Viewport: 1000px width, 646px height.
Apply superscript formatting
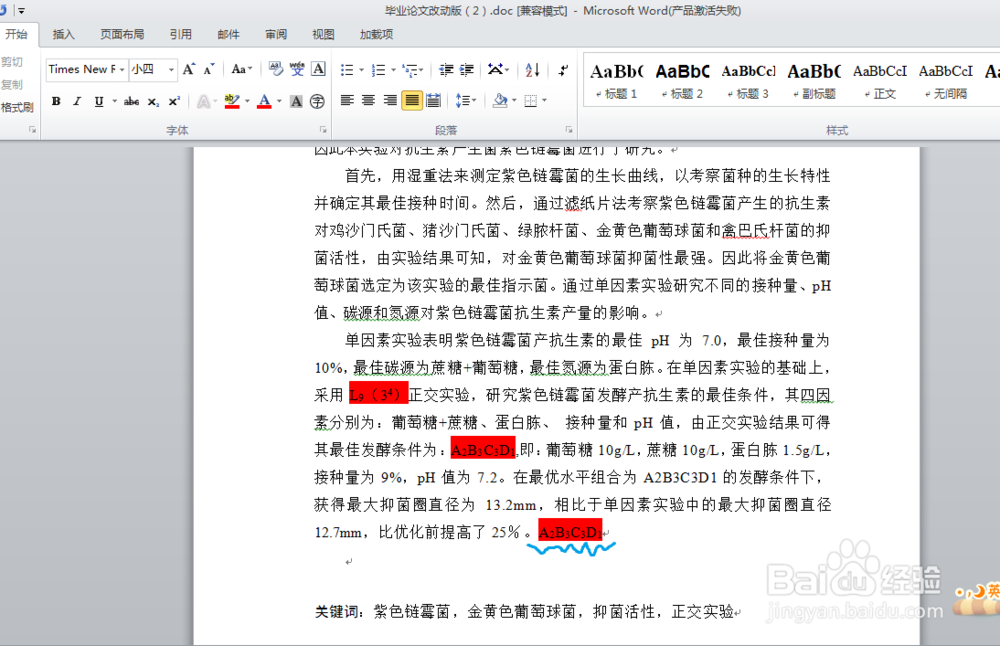[x=172, y=101]
